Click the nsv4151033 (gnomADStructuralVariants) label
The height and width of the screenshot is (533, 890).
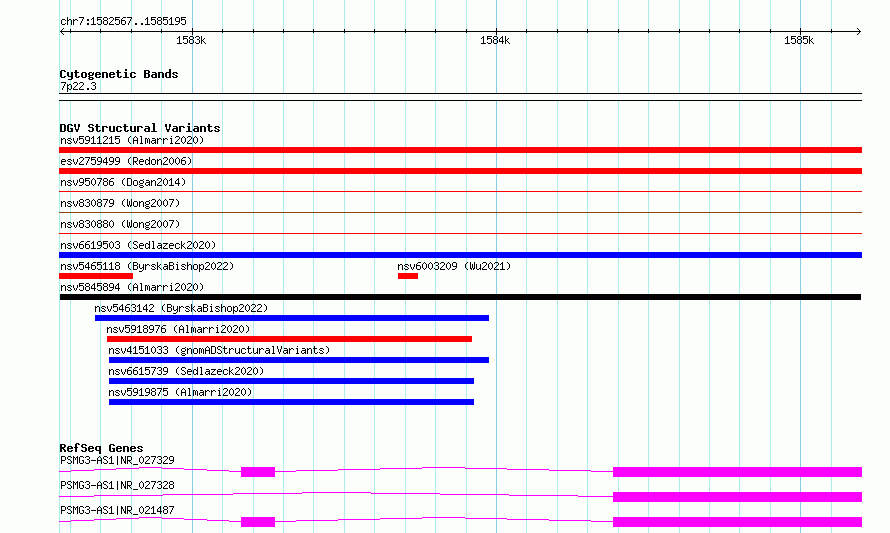click(219, 350)
